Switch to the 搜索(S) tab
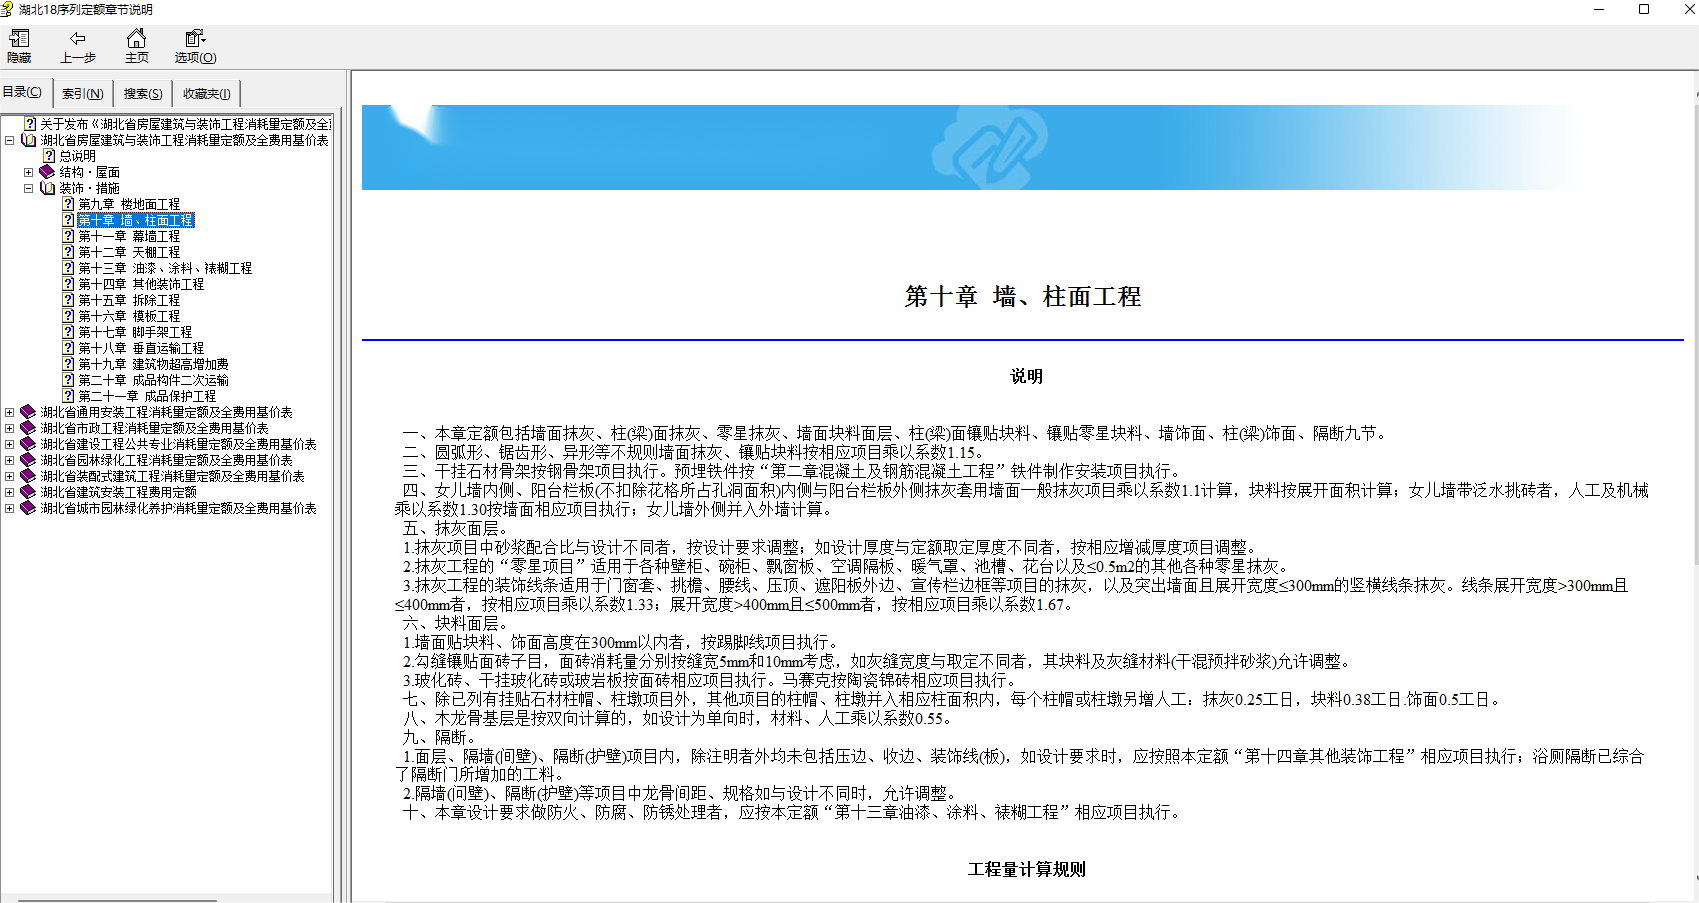Screen dimensions: 1699x903 click(x=143, y=93)
